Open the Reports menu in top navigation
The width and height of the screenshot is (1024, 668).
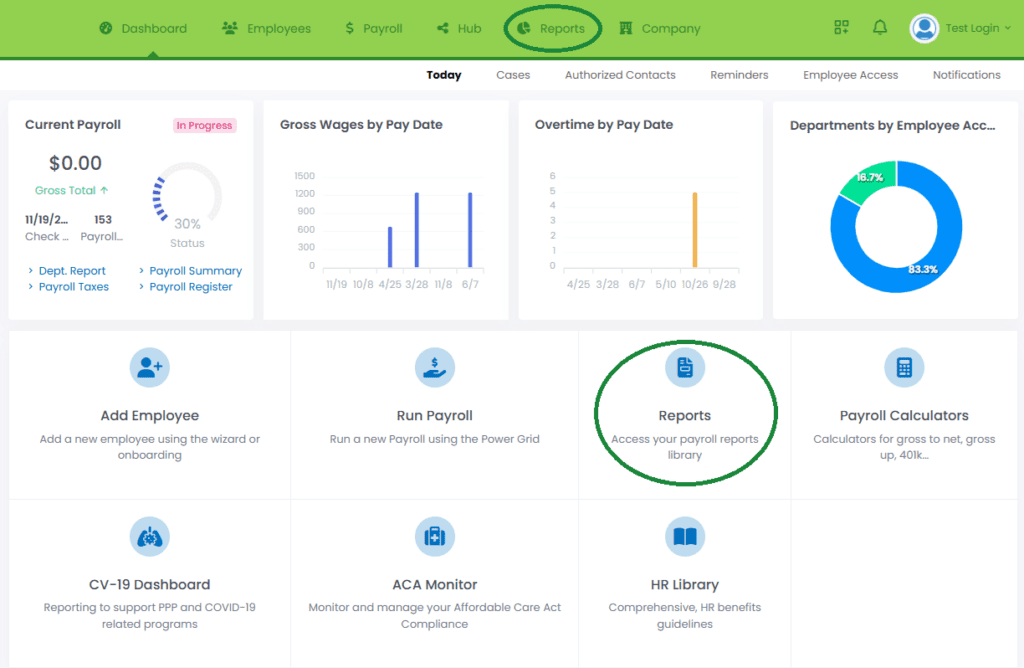(x=552, y=29)
